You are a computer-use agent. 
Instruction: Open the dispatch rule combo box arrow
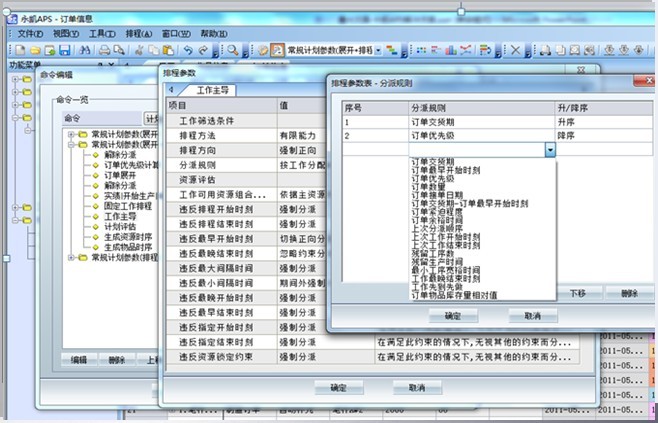550,150
